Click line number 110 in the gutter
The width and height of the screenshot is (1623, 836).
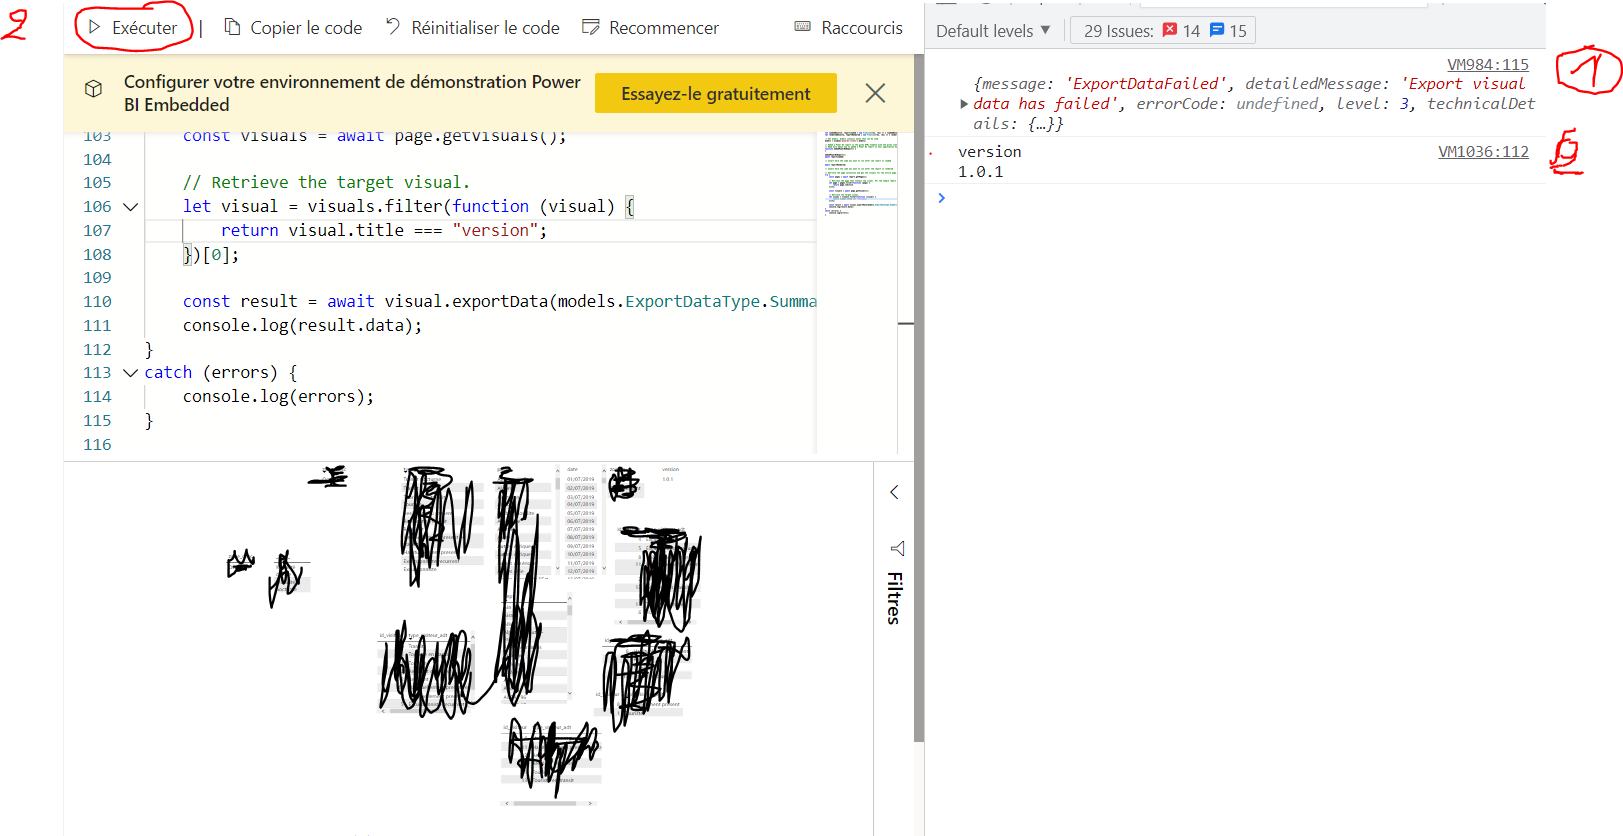[x=97, y=302]
